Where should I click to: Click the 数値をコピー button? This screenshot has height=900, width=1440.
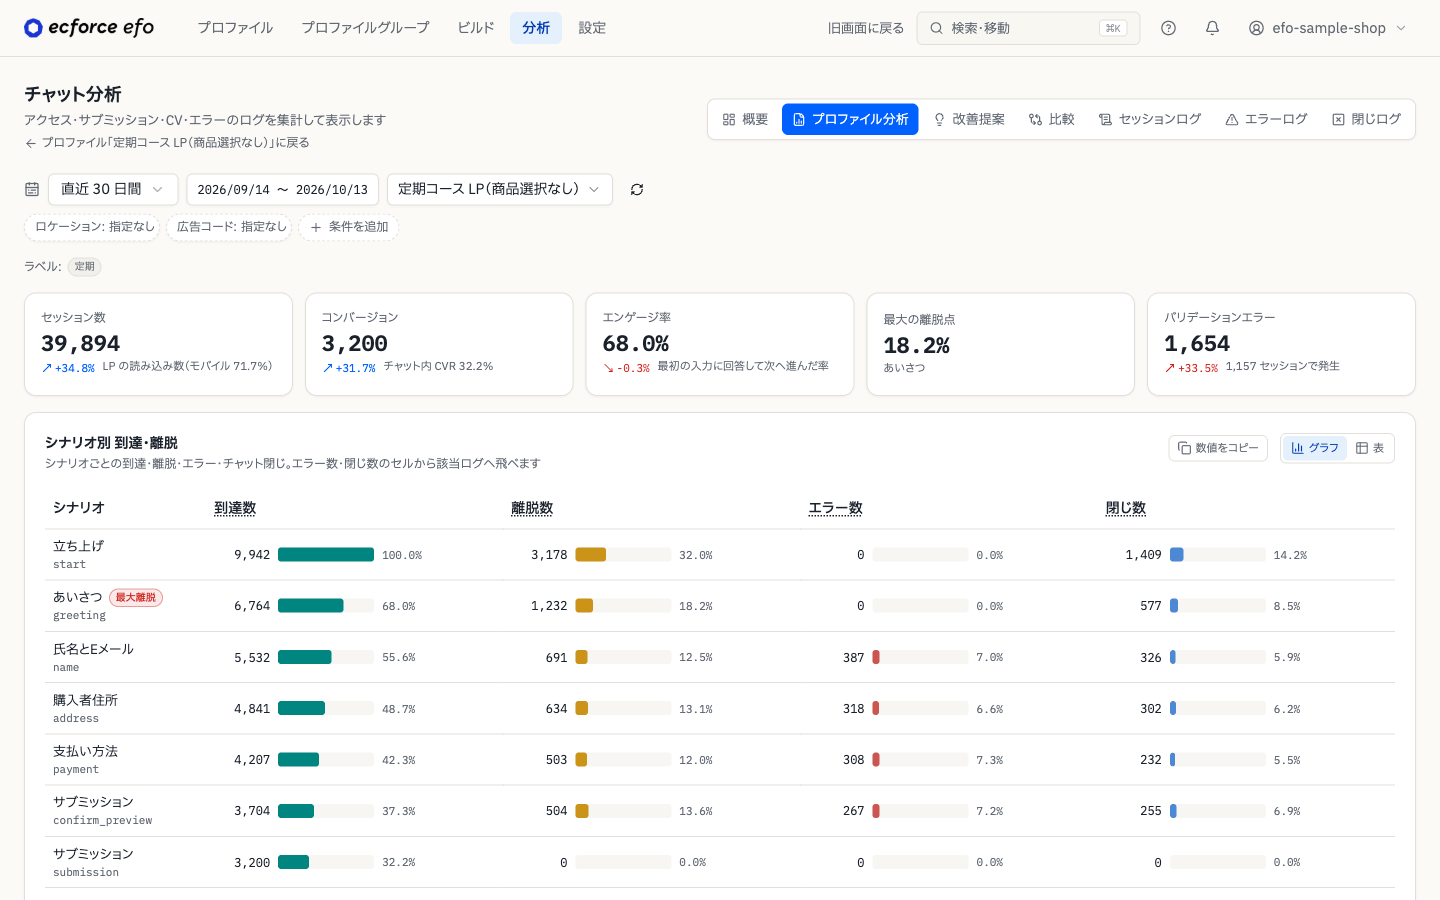pos(1218,448)
